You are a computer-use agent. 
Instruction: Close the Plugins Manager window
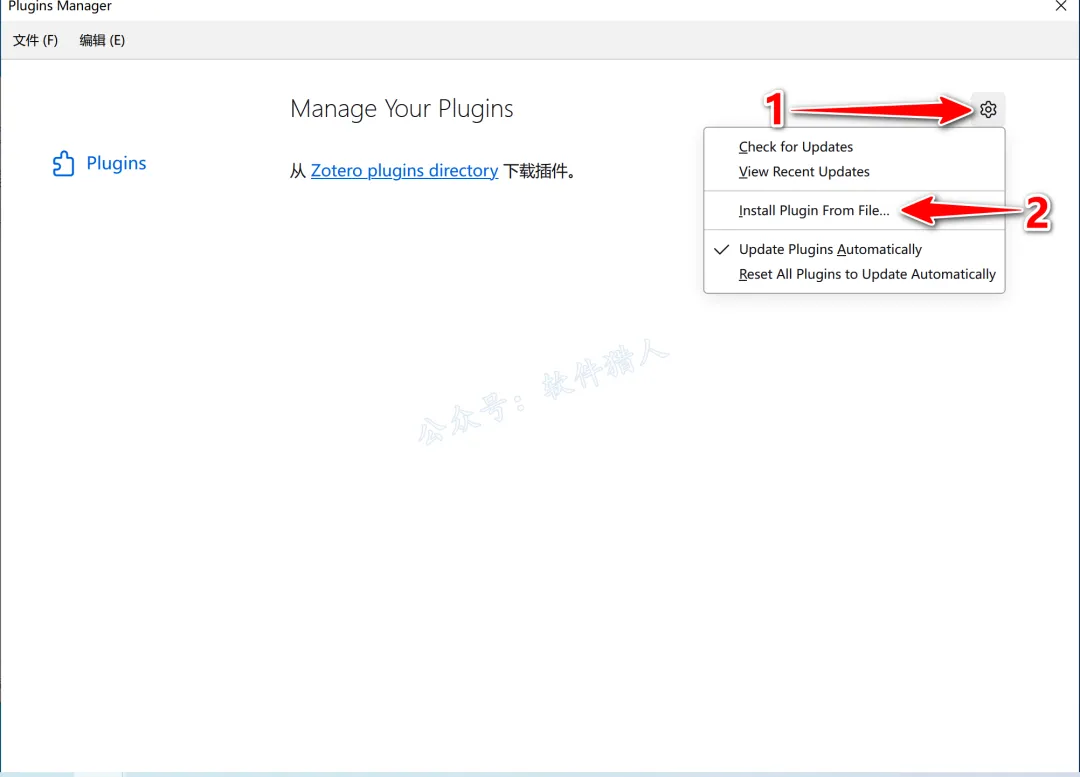click(1061, 6)
